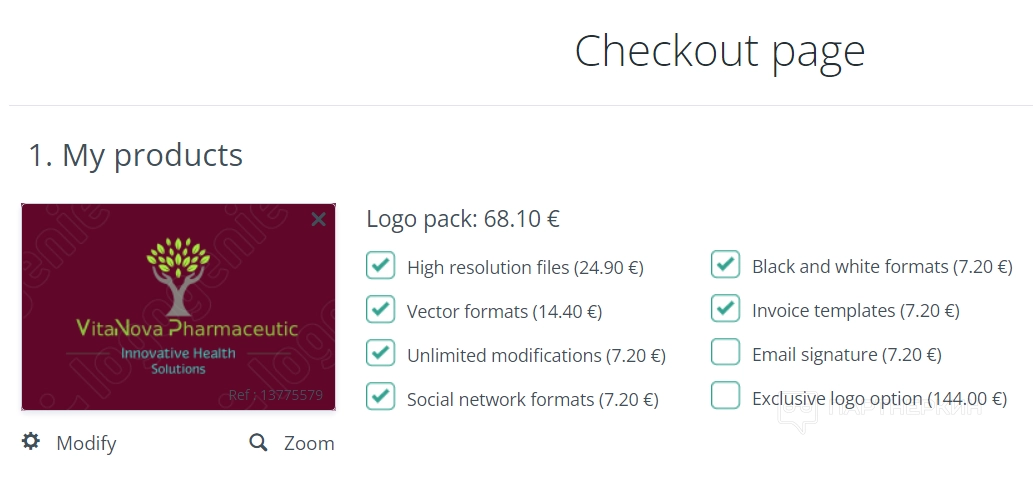Click the My products section heading
The width and height of the screenshot is (1033, 486).
pyautogui.click(x=136, y=155)
